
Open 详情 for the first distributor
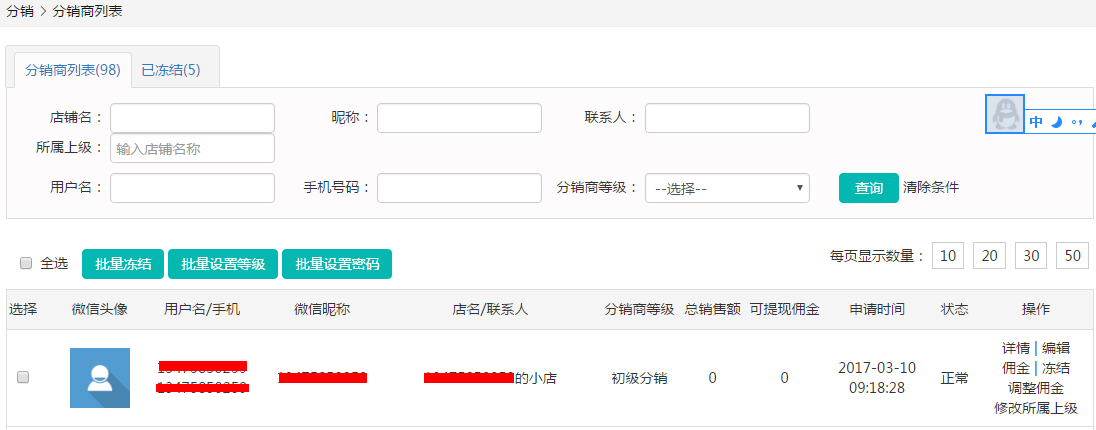[x=1015, y=348]
